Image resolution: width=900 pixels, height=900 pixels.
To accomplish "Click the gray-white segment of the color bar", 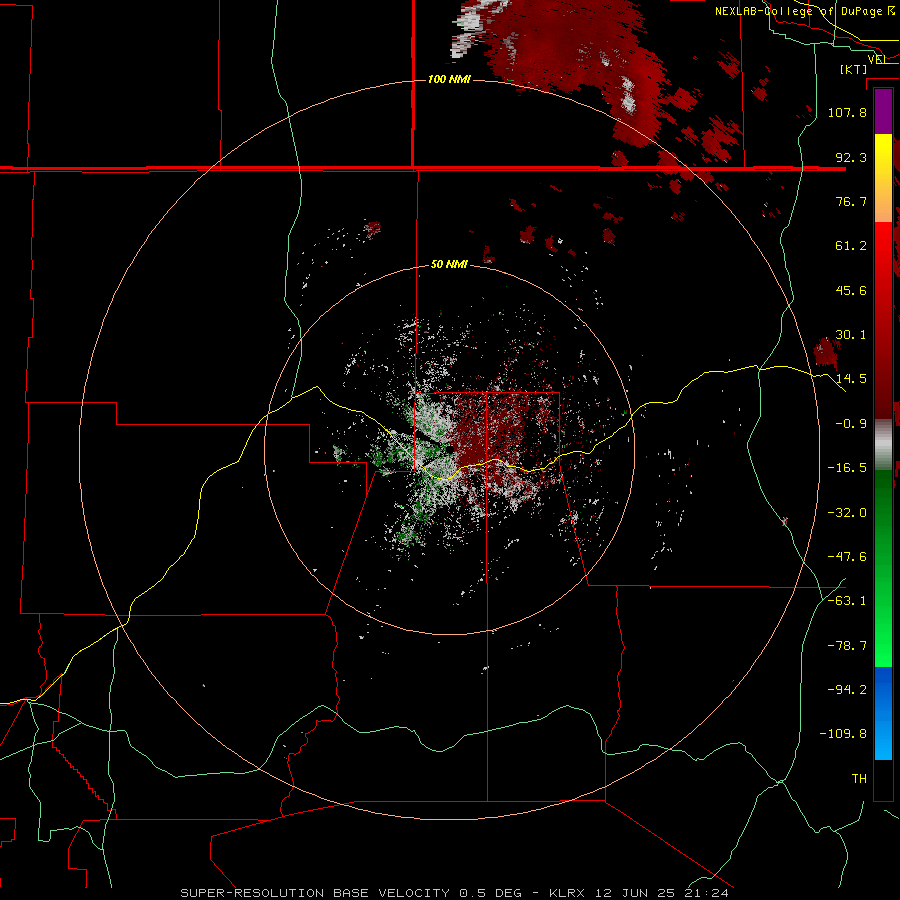I will [x=883, y=445].
